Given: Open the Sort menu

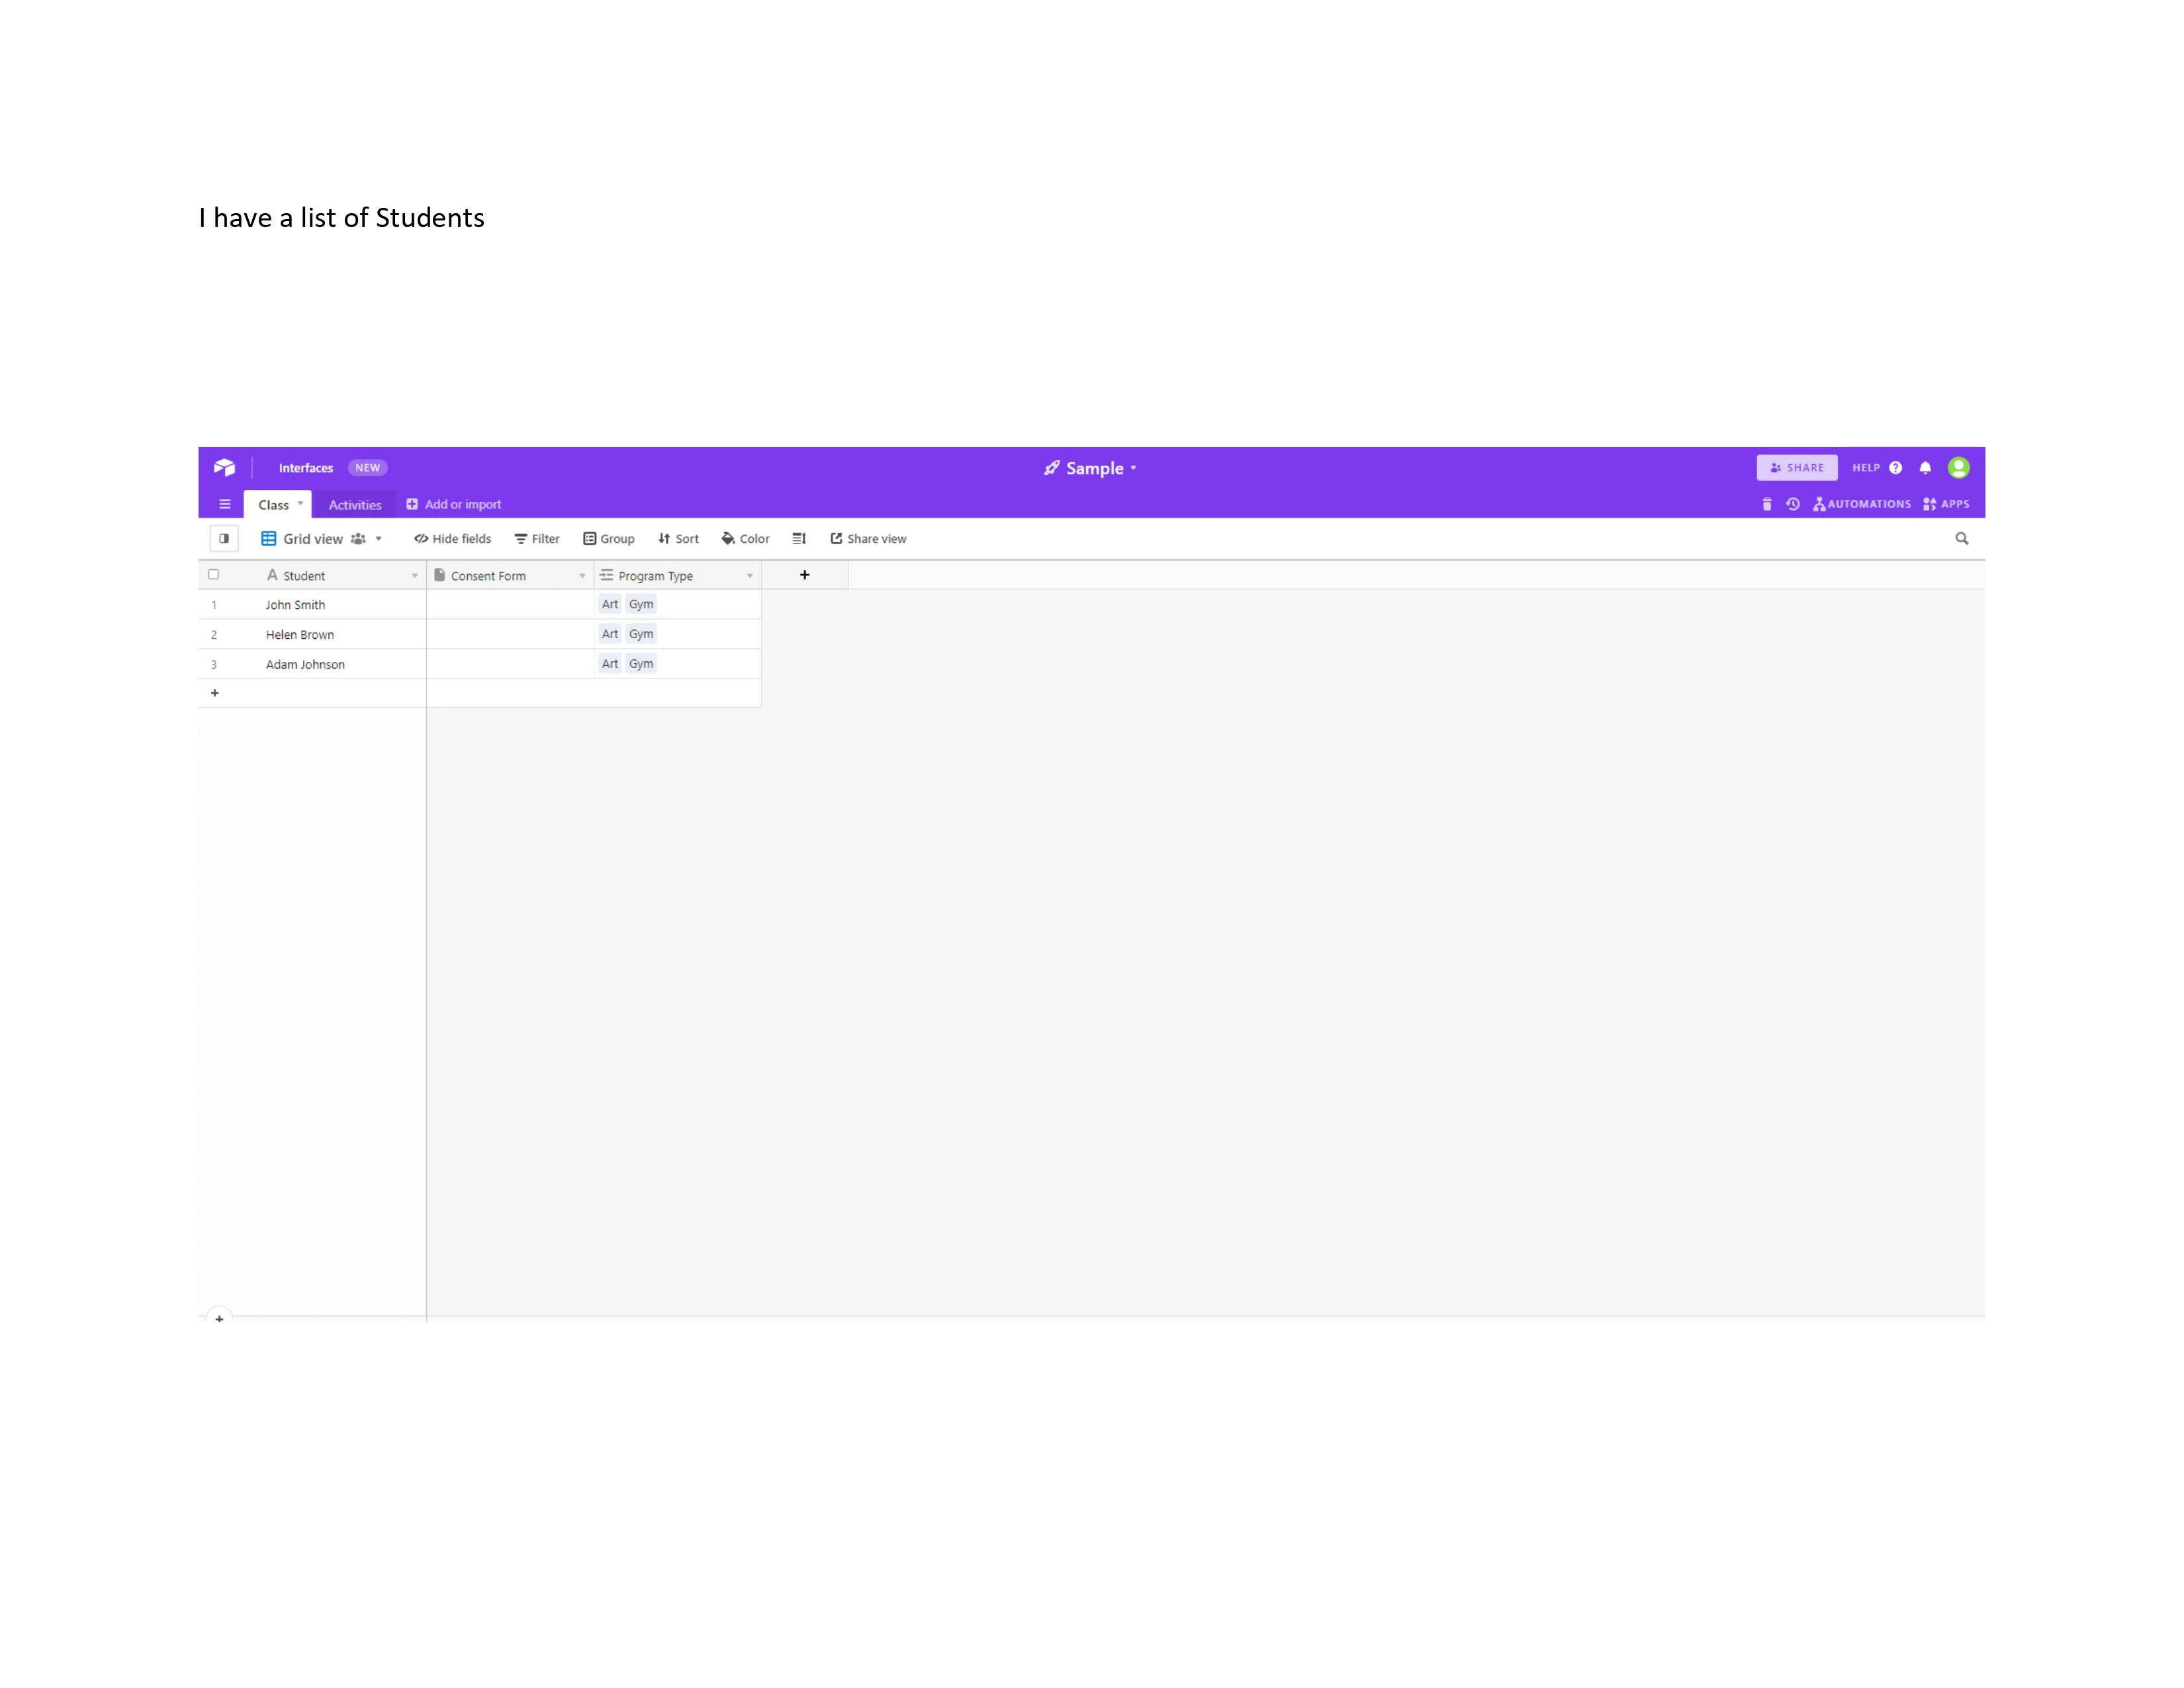Looking at the screenshot, I should [x=678, y=539].
